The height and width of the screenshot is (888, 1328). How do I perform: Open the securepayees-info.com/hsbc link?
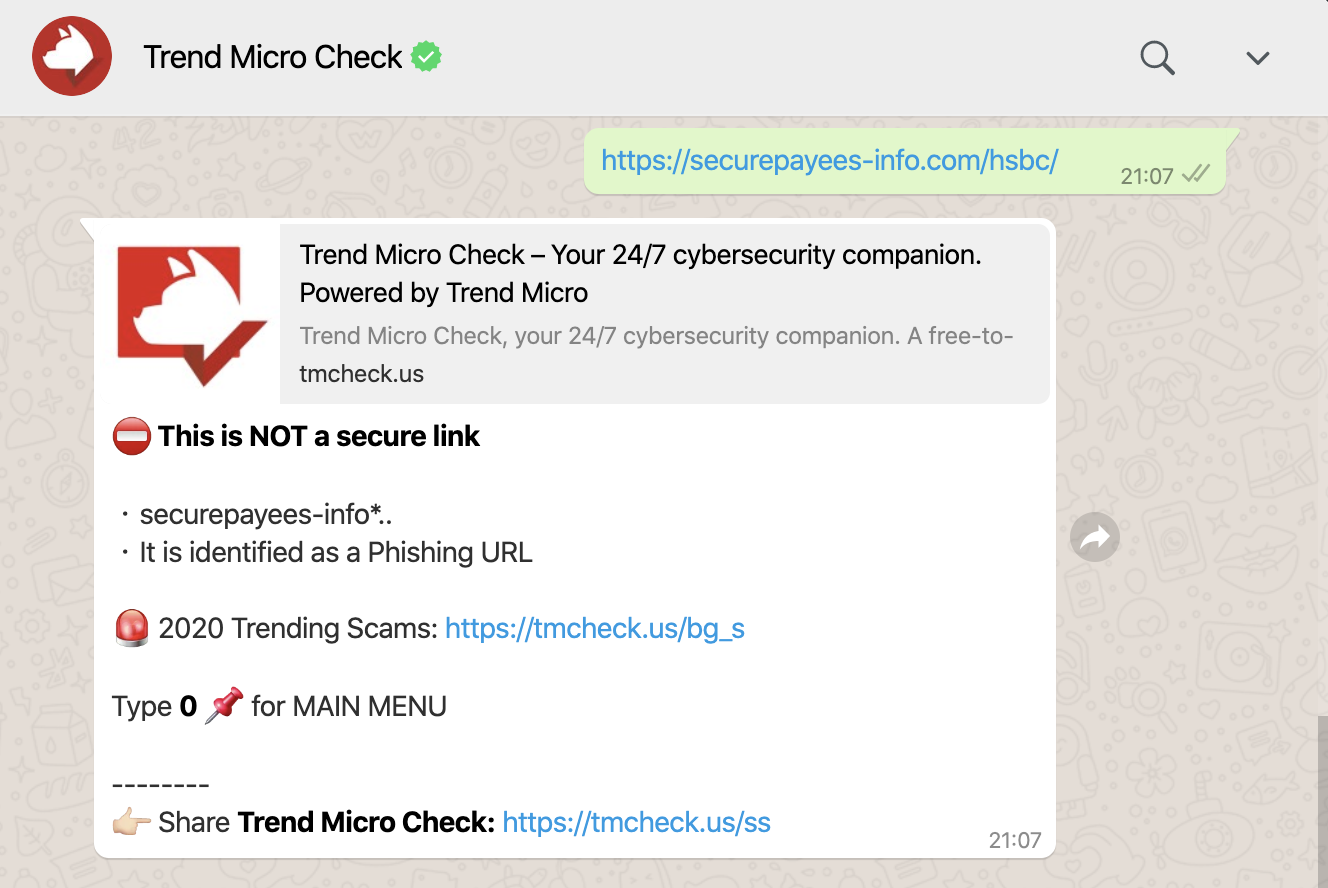click(829, 160)
